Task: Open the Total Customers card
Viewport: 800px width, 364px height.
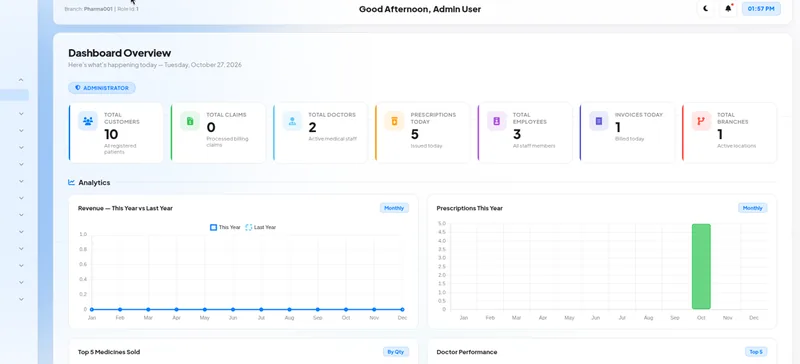Action: tap(116, 133)
